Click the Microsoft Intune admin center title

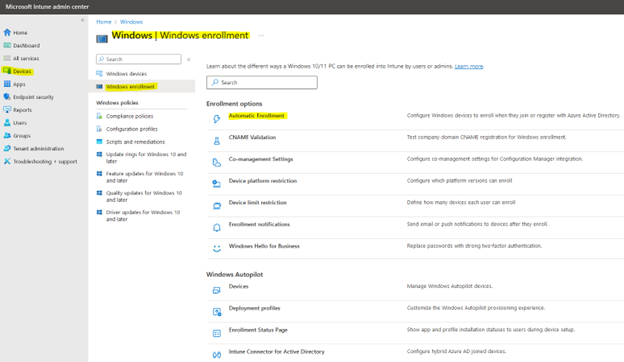point(47,7)
